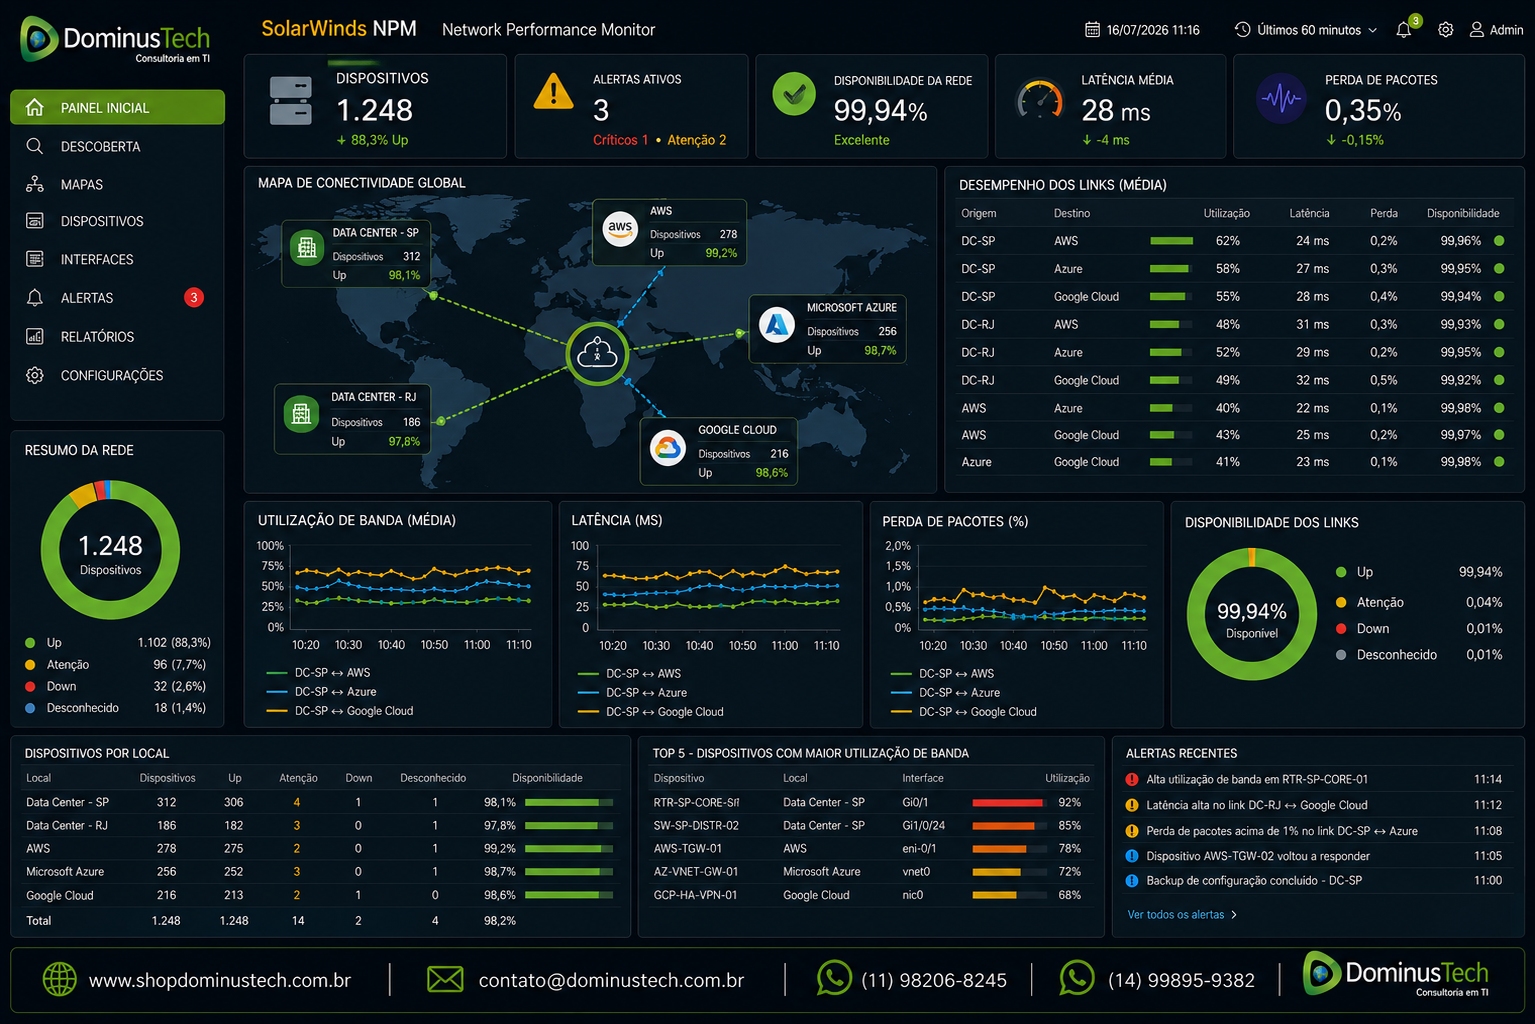Viewport: 1535px width, 1024px height.
Task: Click 'Microsoft Azure' row in Dispositivos por Local
Action: [320, 871]
